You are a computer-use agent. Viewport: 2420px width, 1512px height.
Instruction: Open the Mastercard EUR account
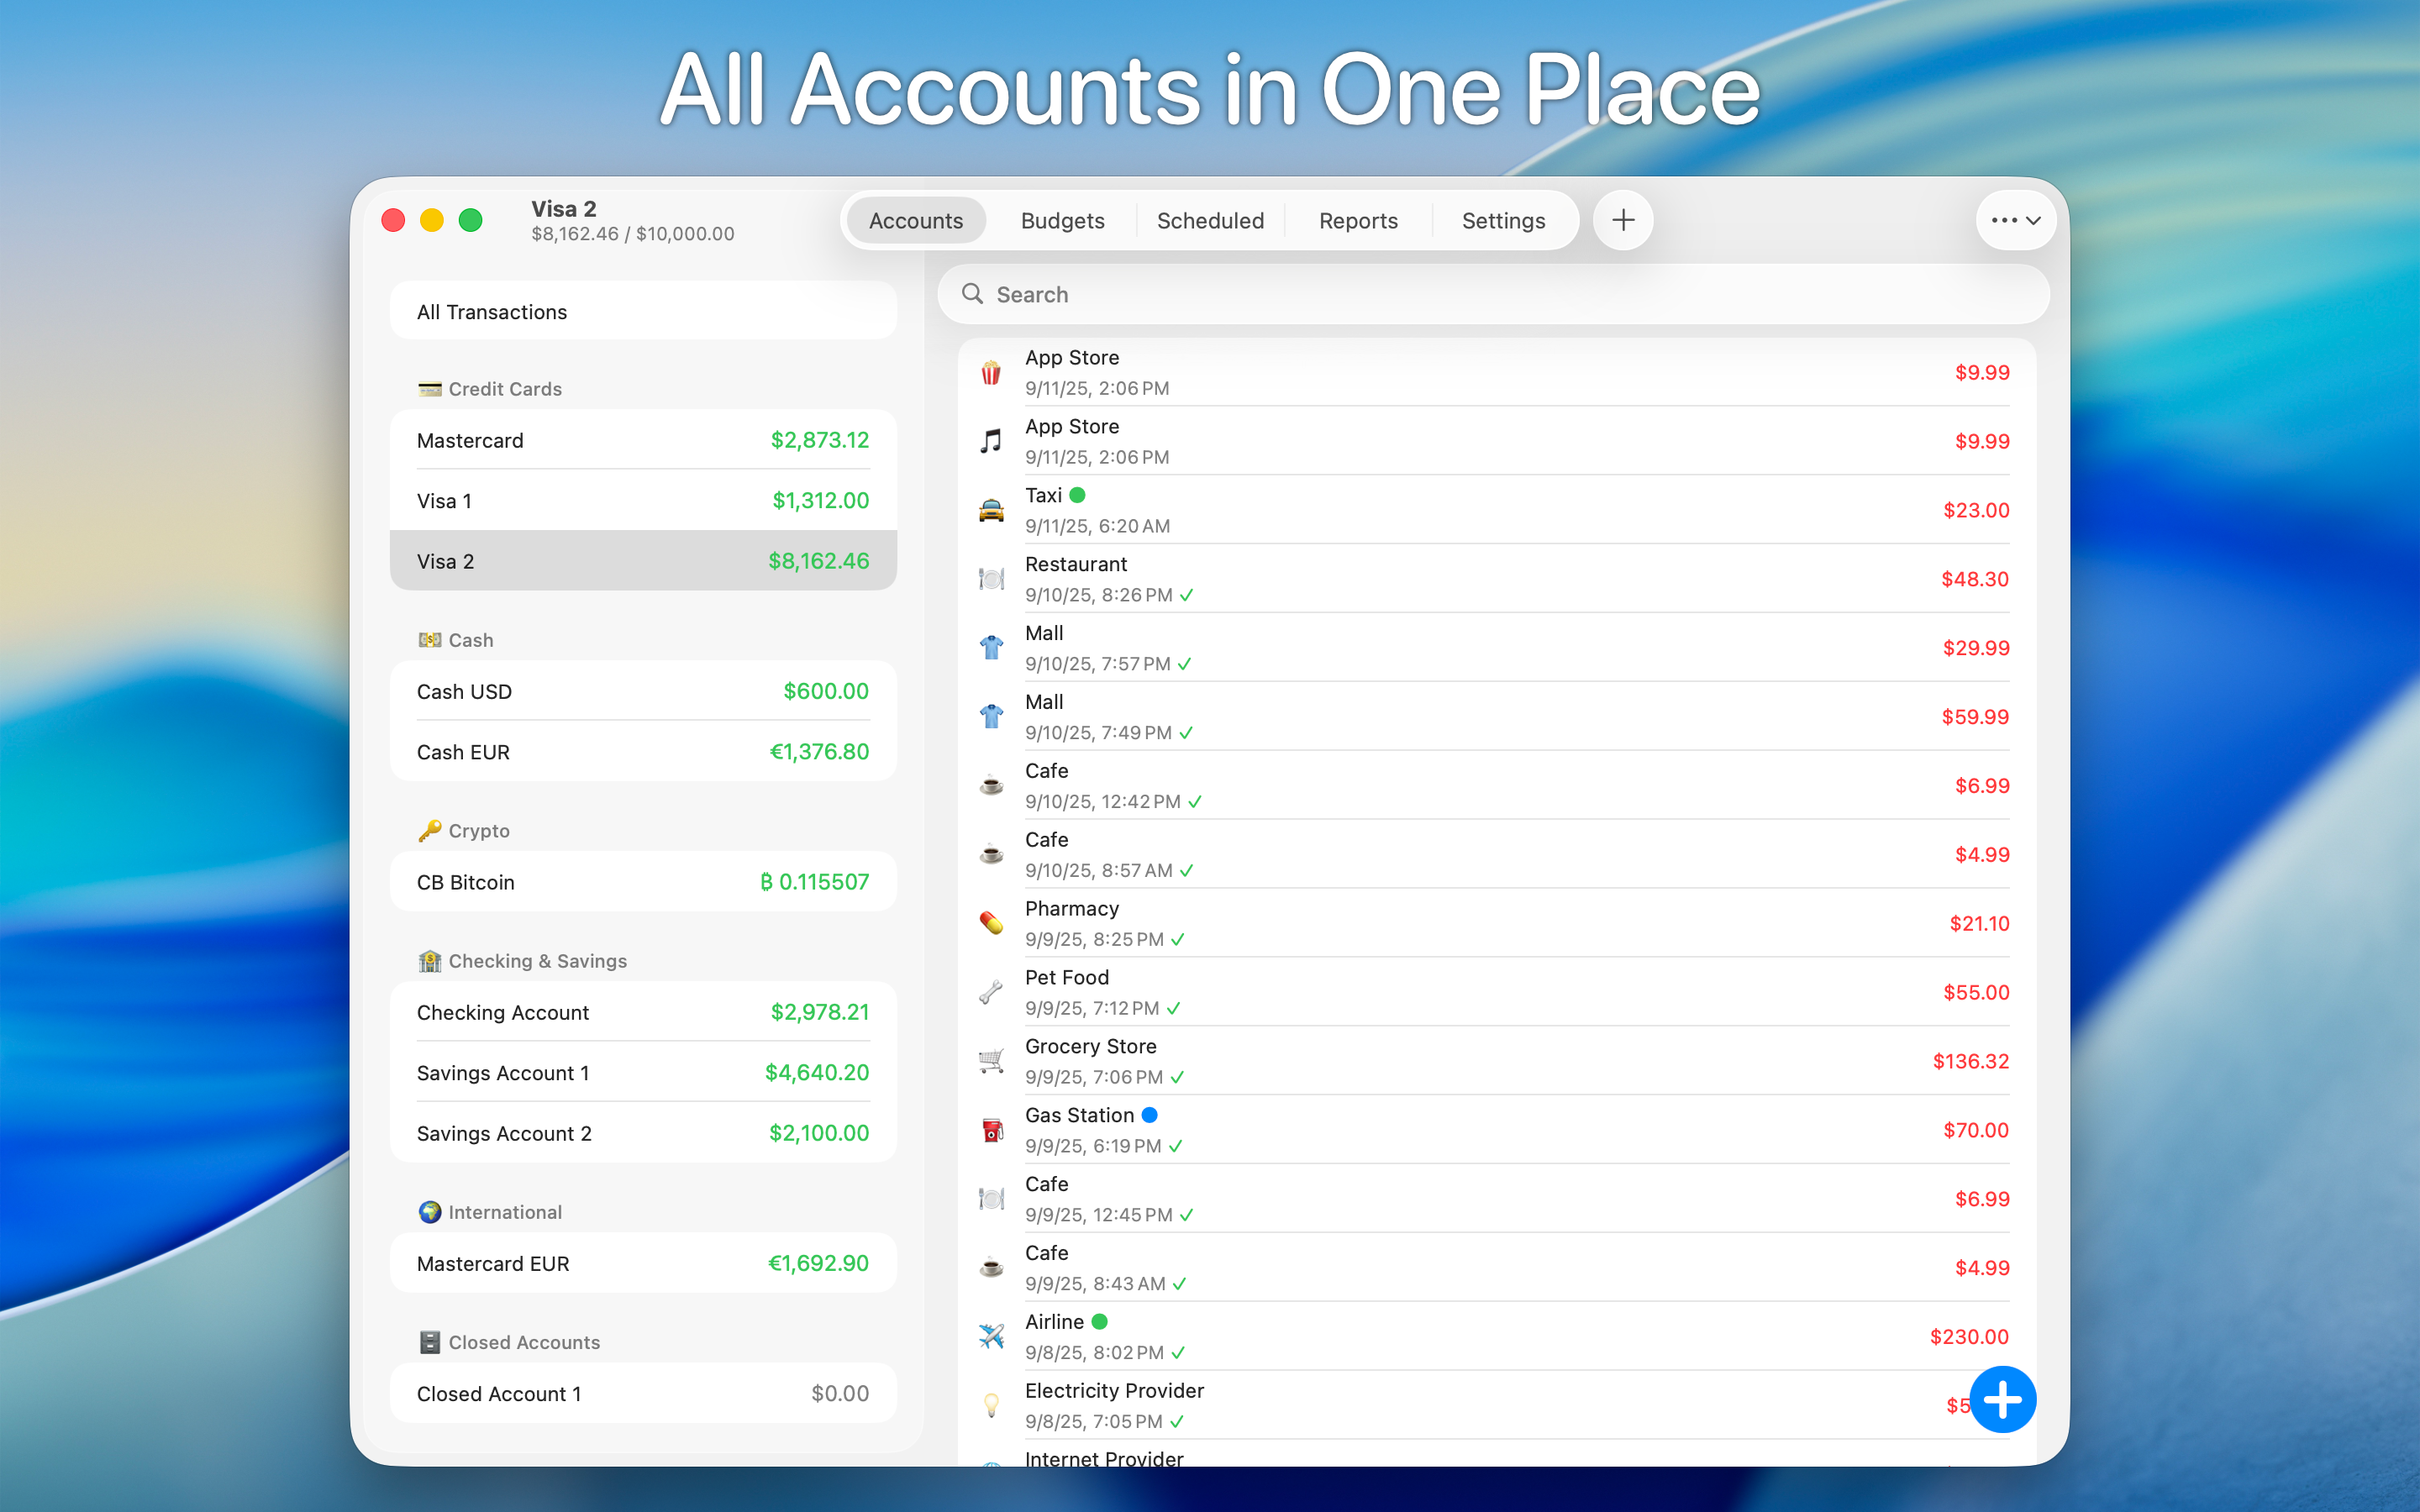coord(643,1263)
